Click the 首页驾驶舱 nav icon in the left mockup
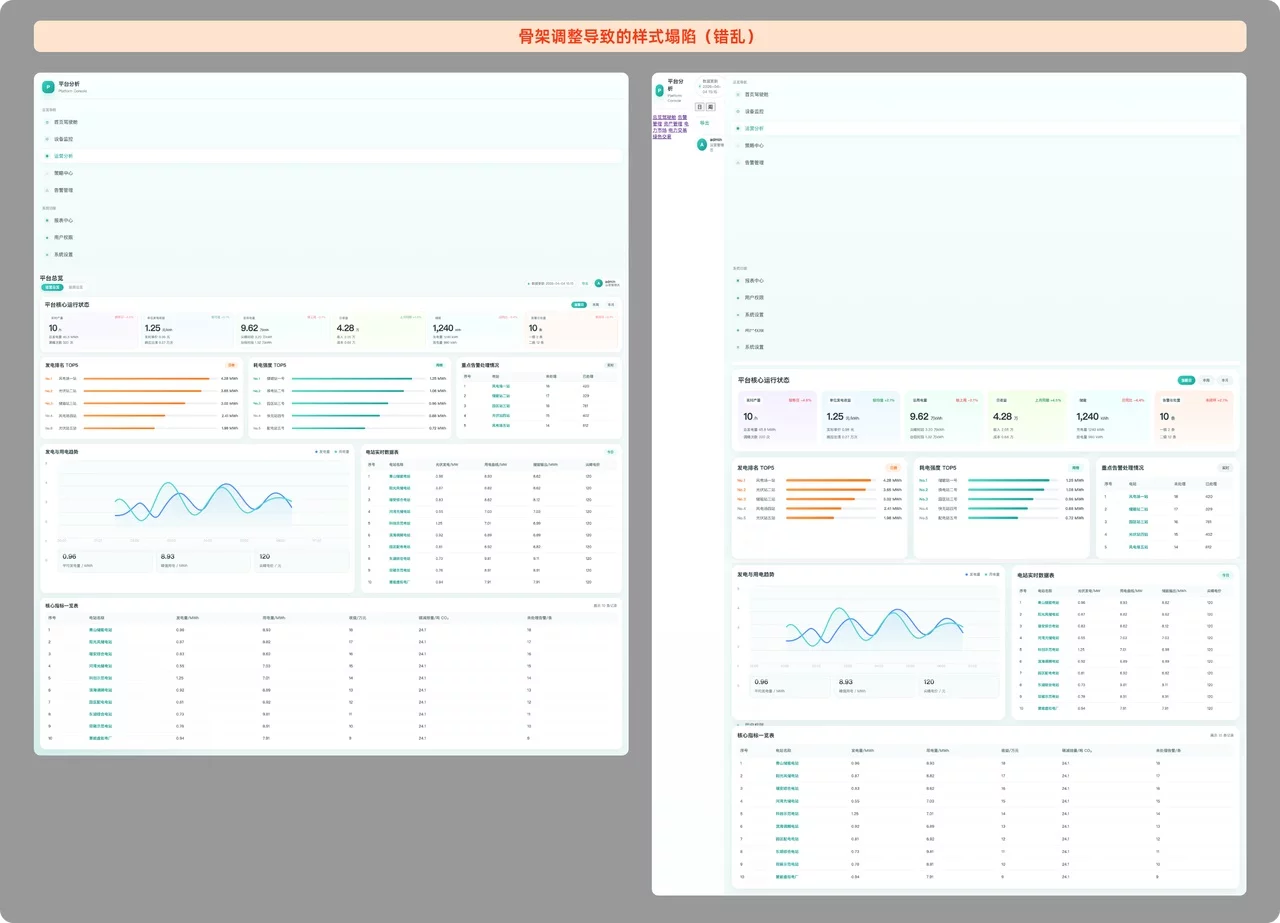The height and width of the screenshot is (923, 1280). (46, 122)
